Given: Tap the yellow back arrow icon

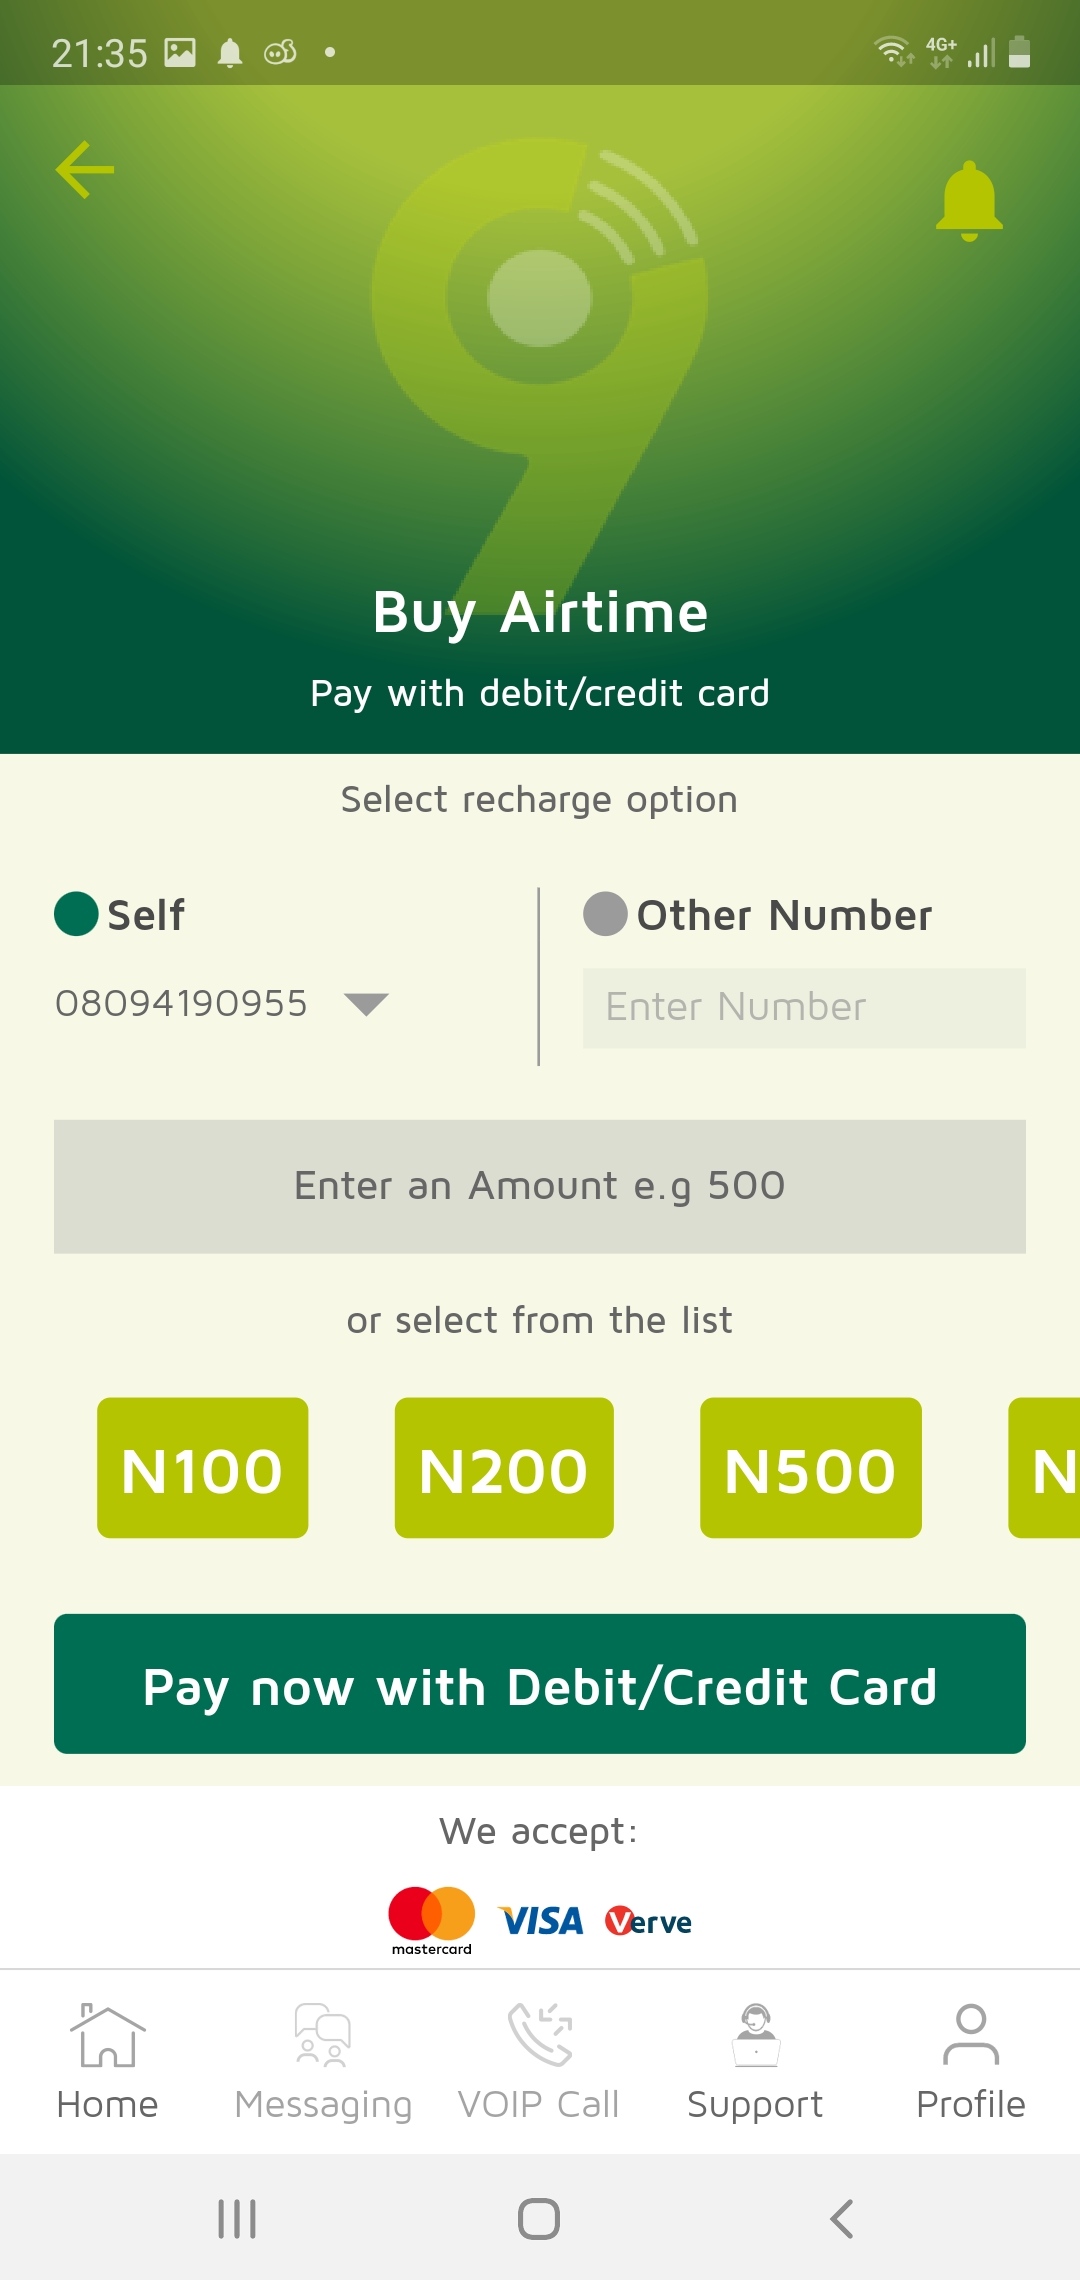Looking at the screenshot, I should (85, 170).
